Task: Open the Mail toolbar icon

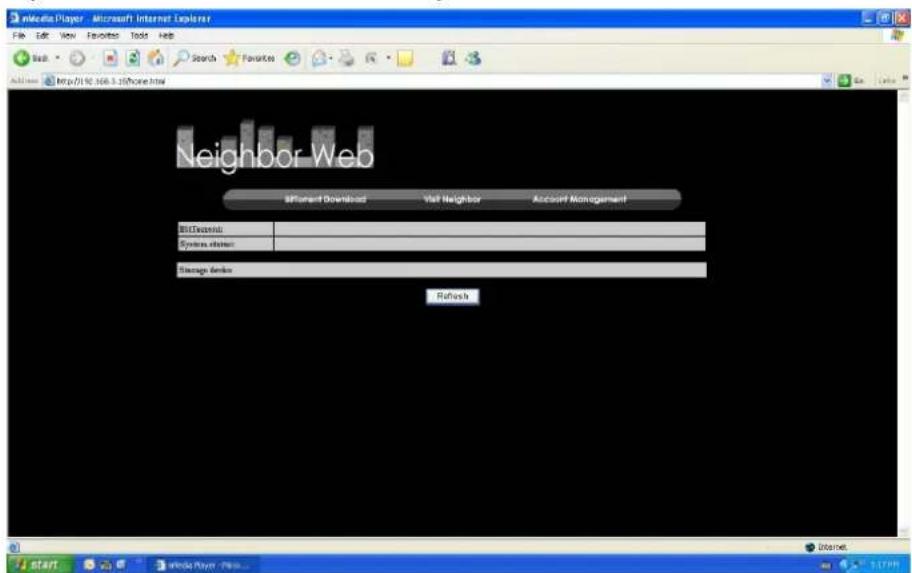Action: (319, 58)
